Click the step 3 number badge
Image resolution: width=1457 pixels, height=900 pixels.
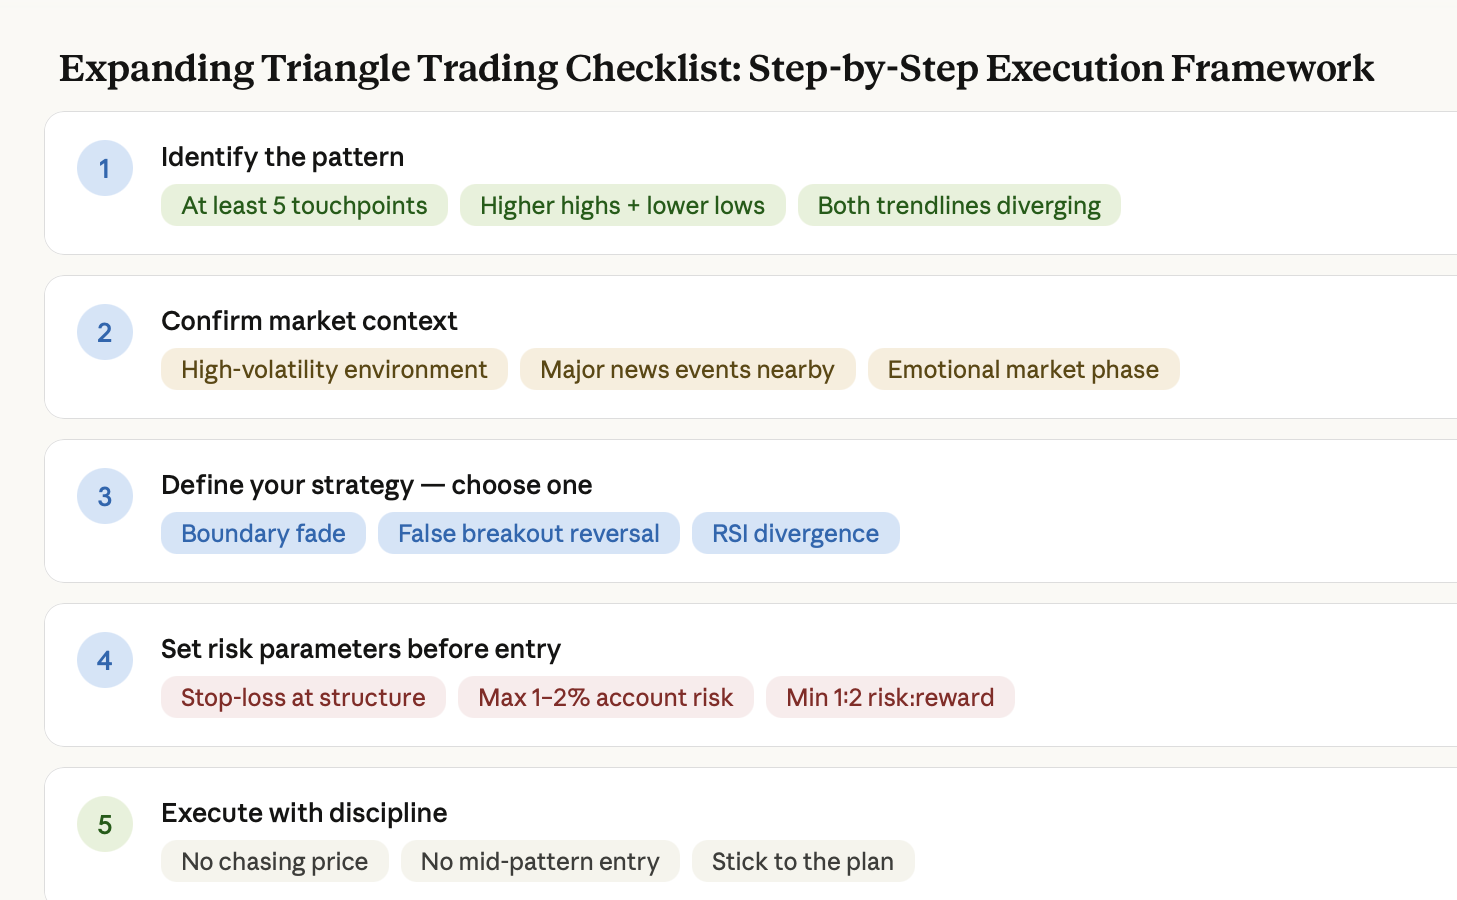pos(105,496)
